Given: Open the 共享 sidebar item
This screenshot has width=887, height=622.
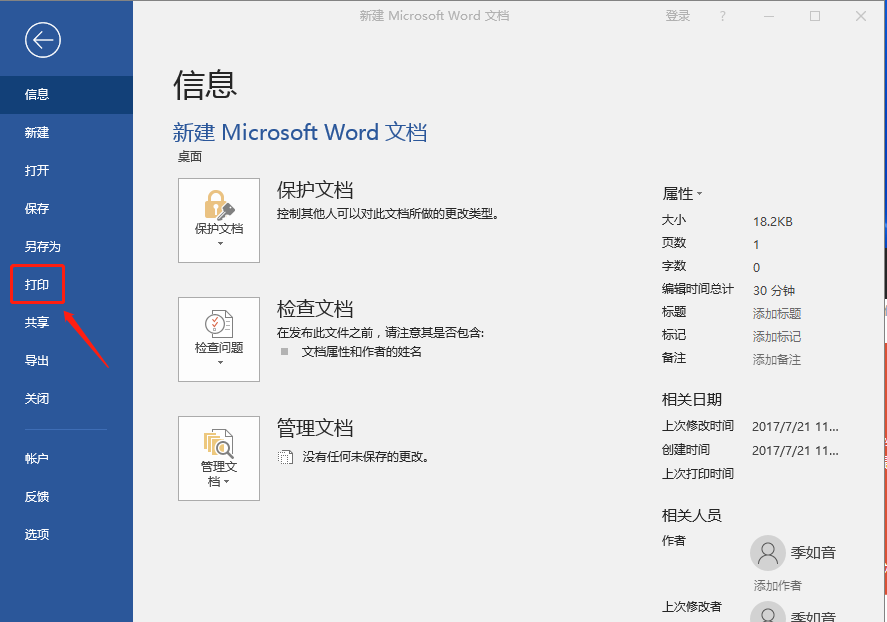Looking at the screenshot, I should tap(37, 322).
